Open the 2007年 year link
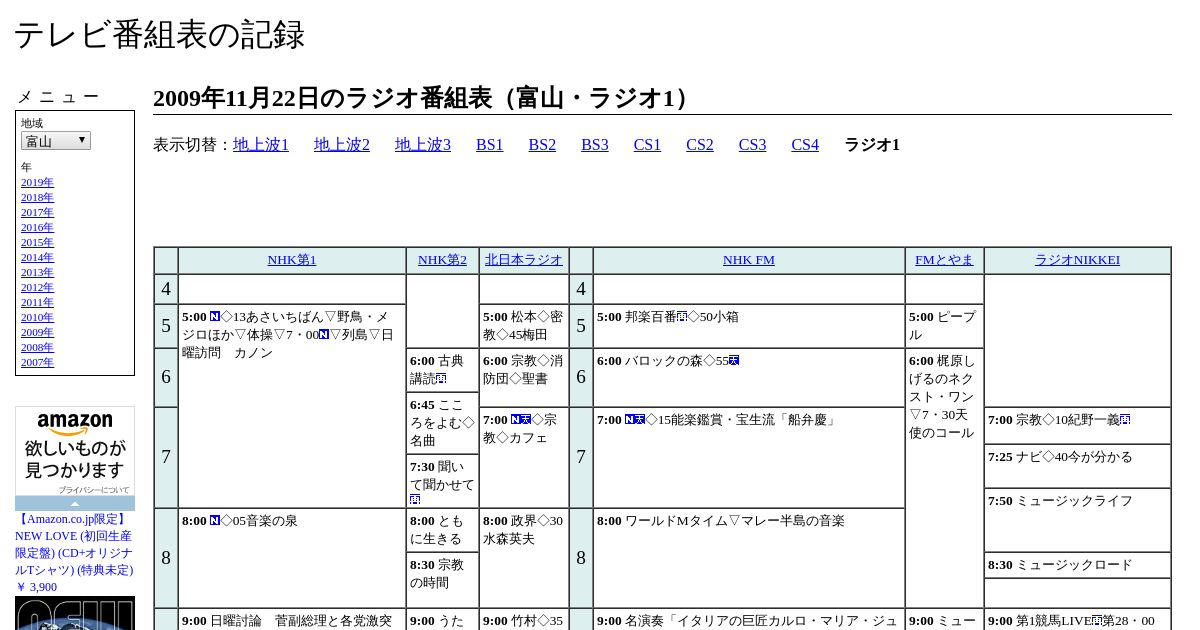1200x630 pixels. click(x=37, y=362)
